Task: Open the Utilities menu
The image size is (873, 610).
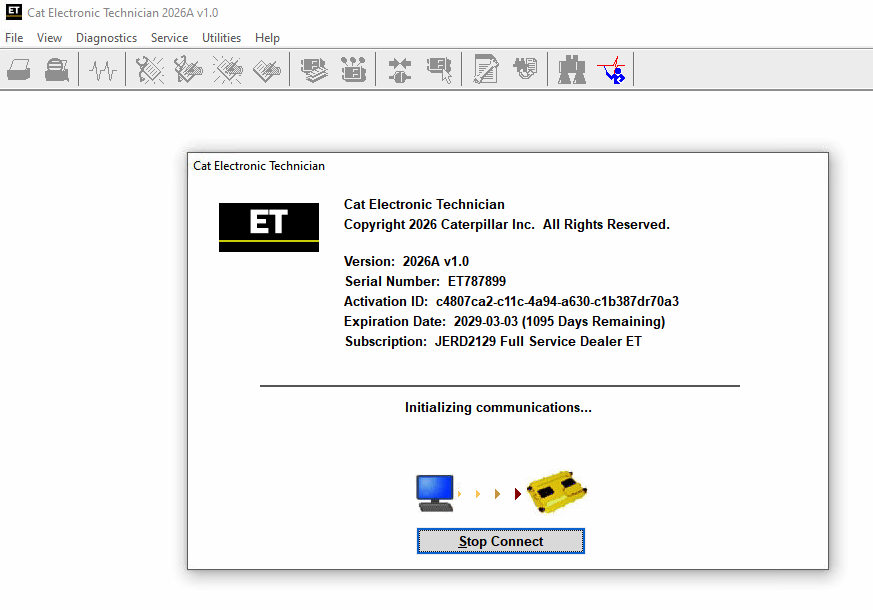Action: pos(221,38)
